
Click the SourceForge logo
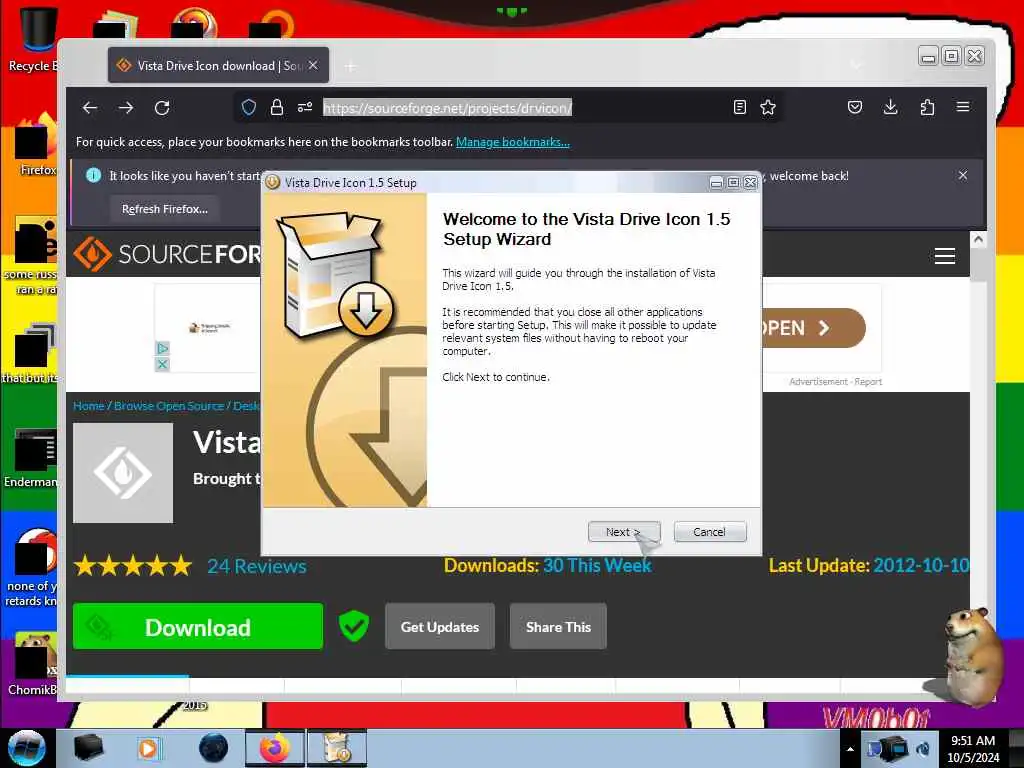pos(167,254)
